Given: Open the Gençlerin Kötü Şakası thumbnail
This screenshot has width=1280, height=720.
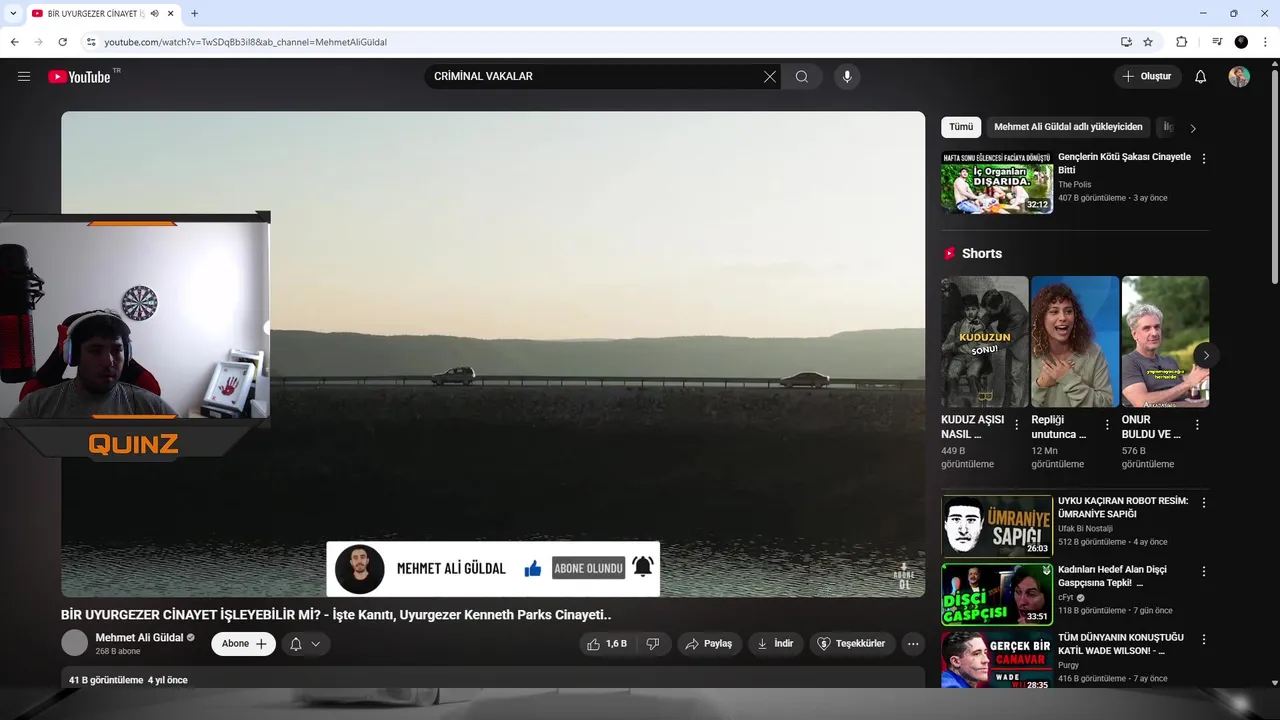Looking at the screenshot, I should click(996, 182).
